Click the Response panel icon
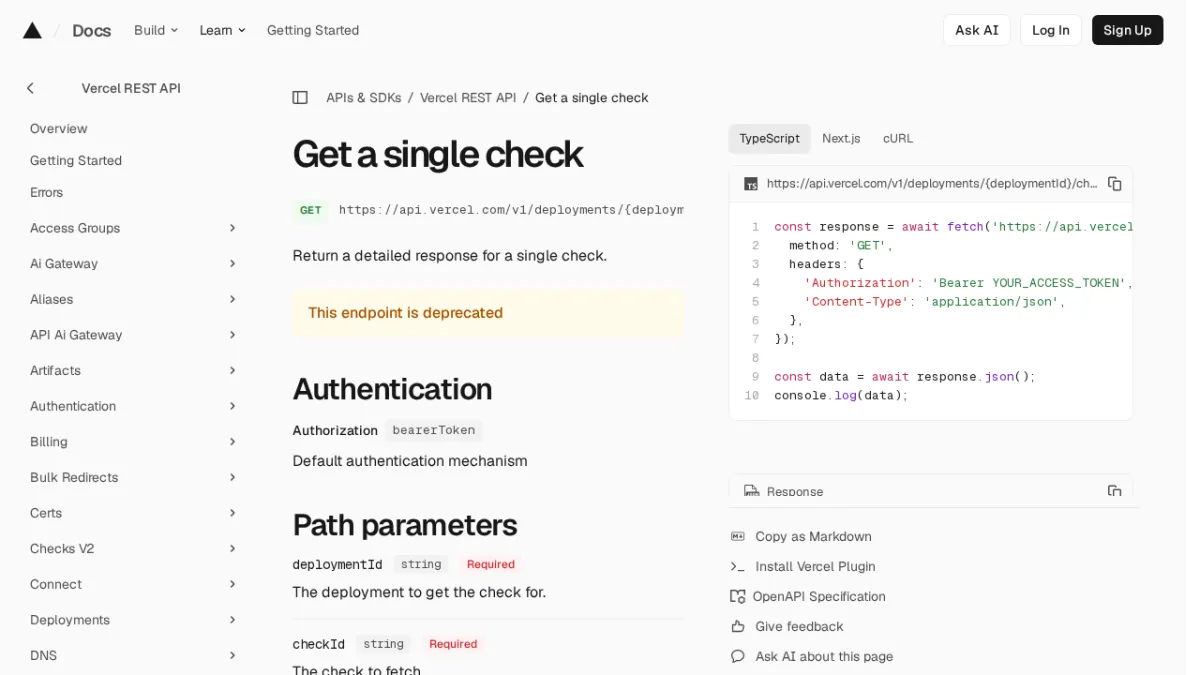 tap(751, 491)
